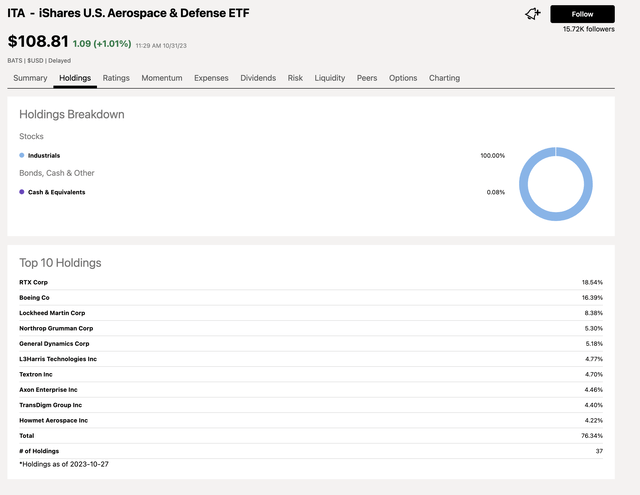Click the purple Cash & Equivalents dot
Screen dimensions: 640x495
pos(22,192)
